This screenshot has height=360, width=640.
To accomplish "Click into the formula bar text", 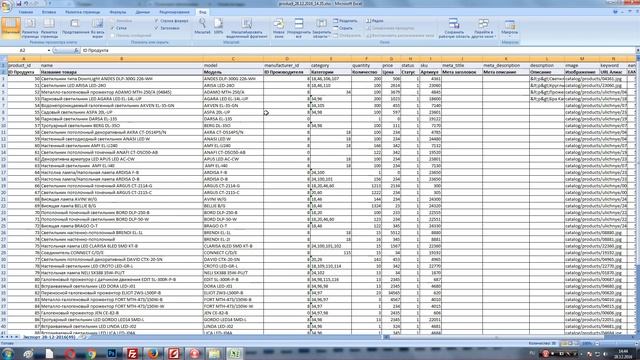I will coord(357,50).
